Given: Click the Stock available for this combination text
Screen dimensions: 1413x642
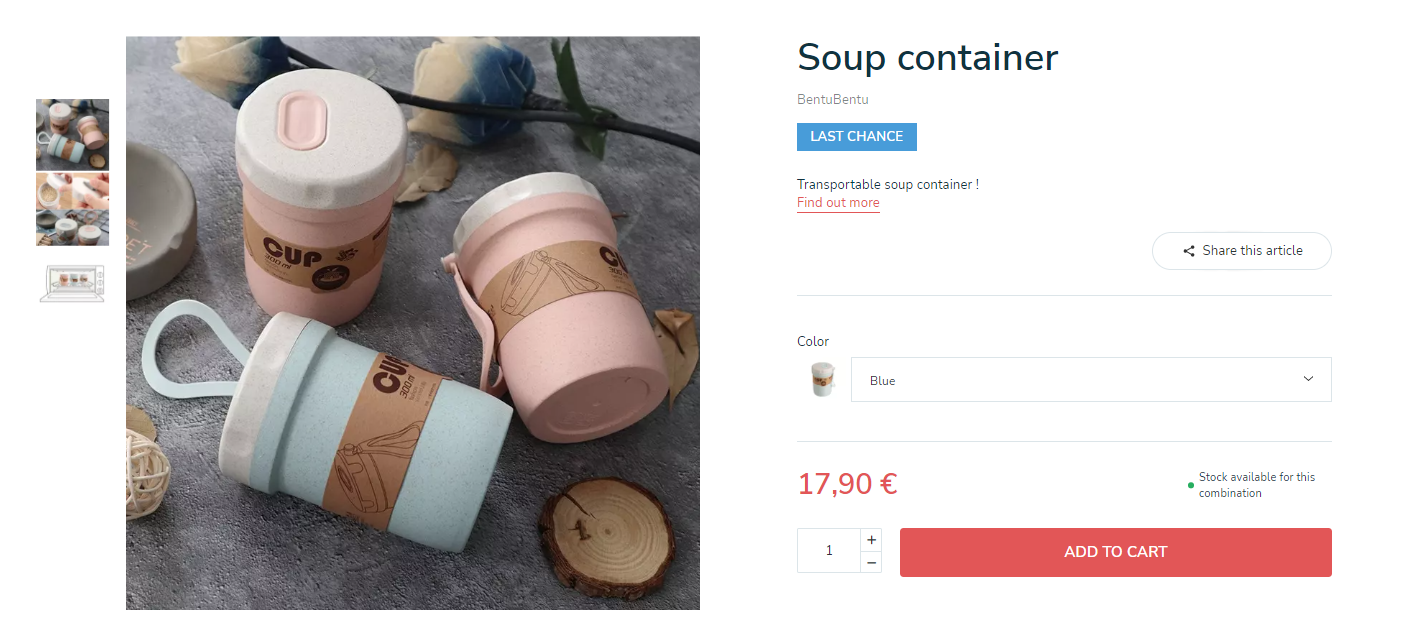Looking at the screenshot, I should pyautogui.click(x=1257, y=485).
